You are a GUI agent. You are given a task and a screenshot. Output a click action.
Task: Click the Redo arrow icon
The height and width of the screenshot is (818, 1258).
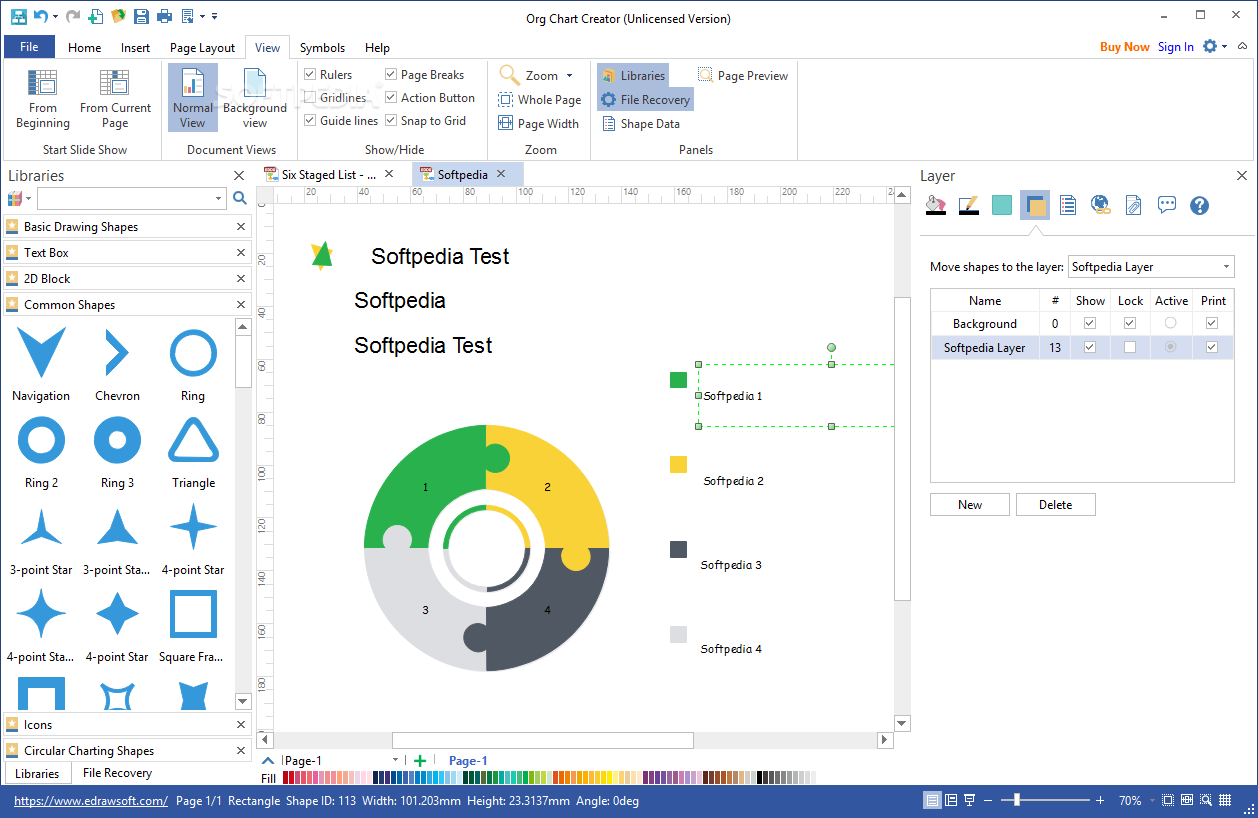(72, 16)
